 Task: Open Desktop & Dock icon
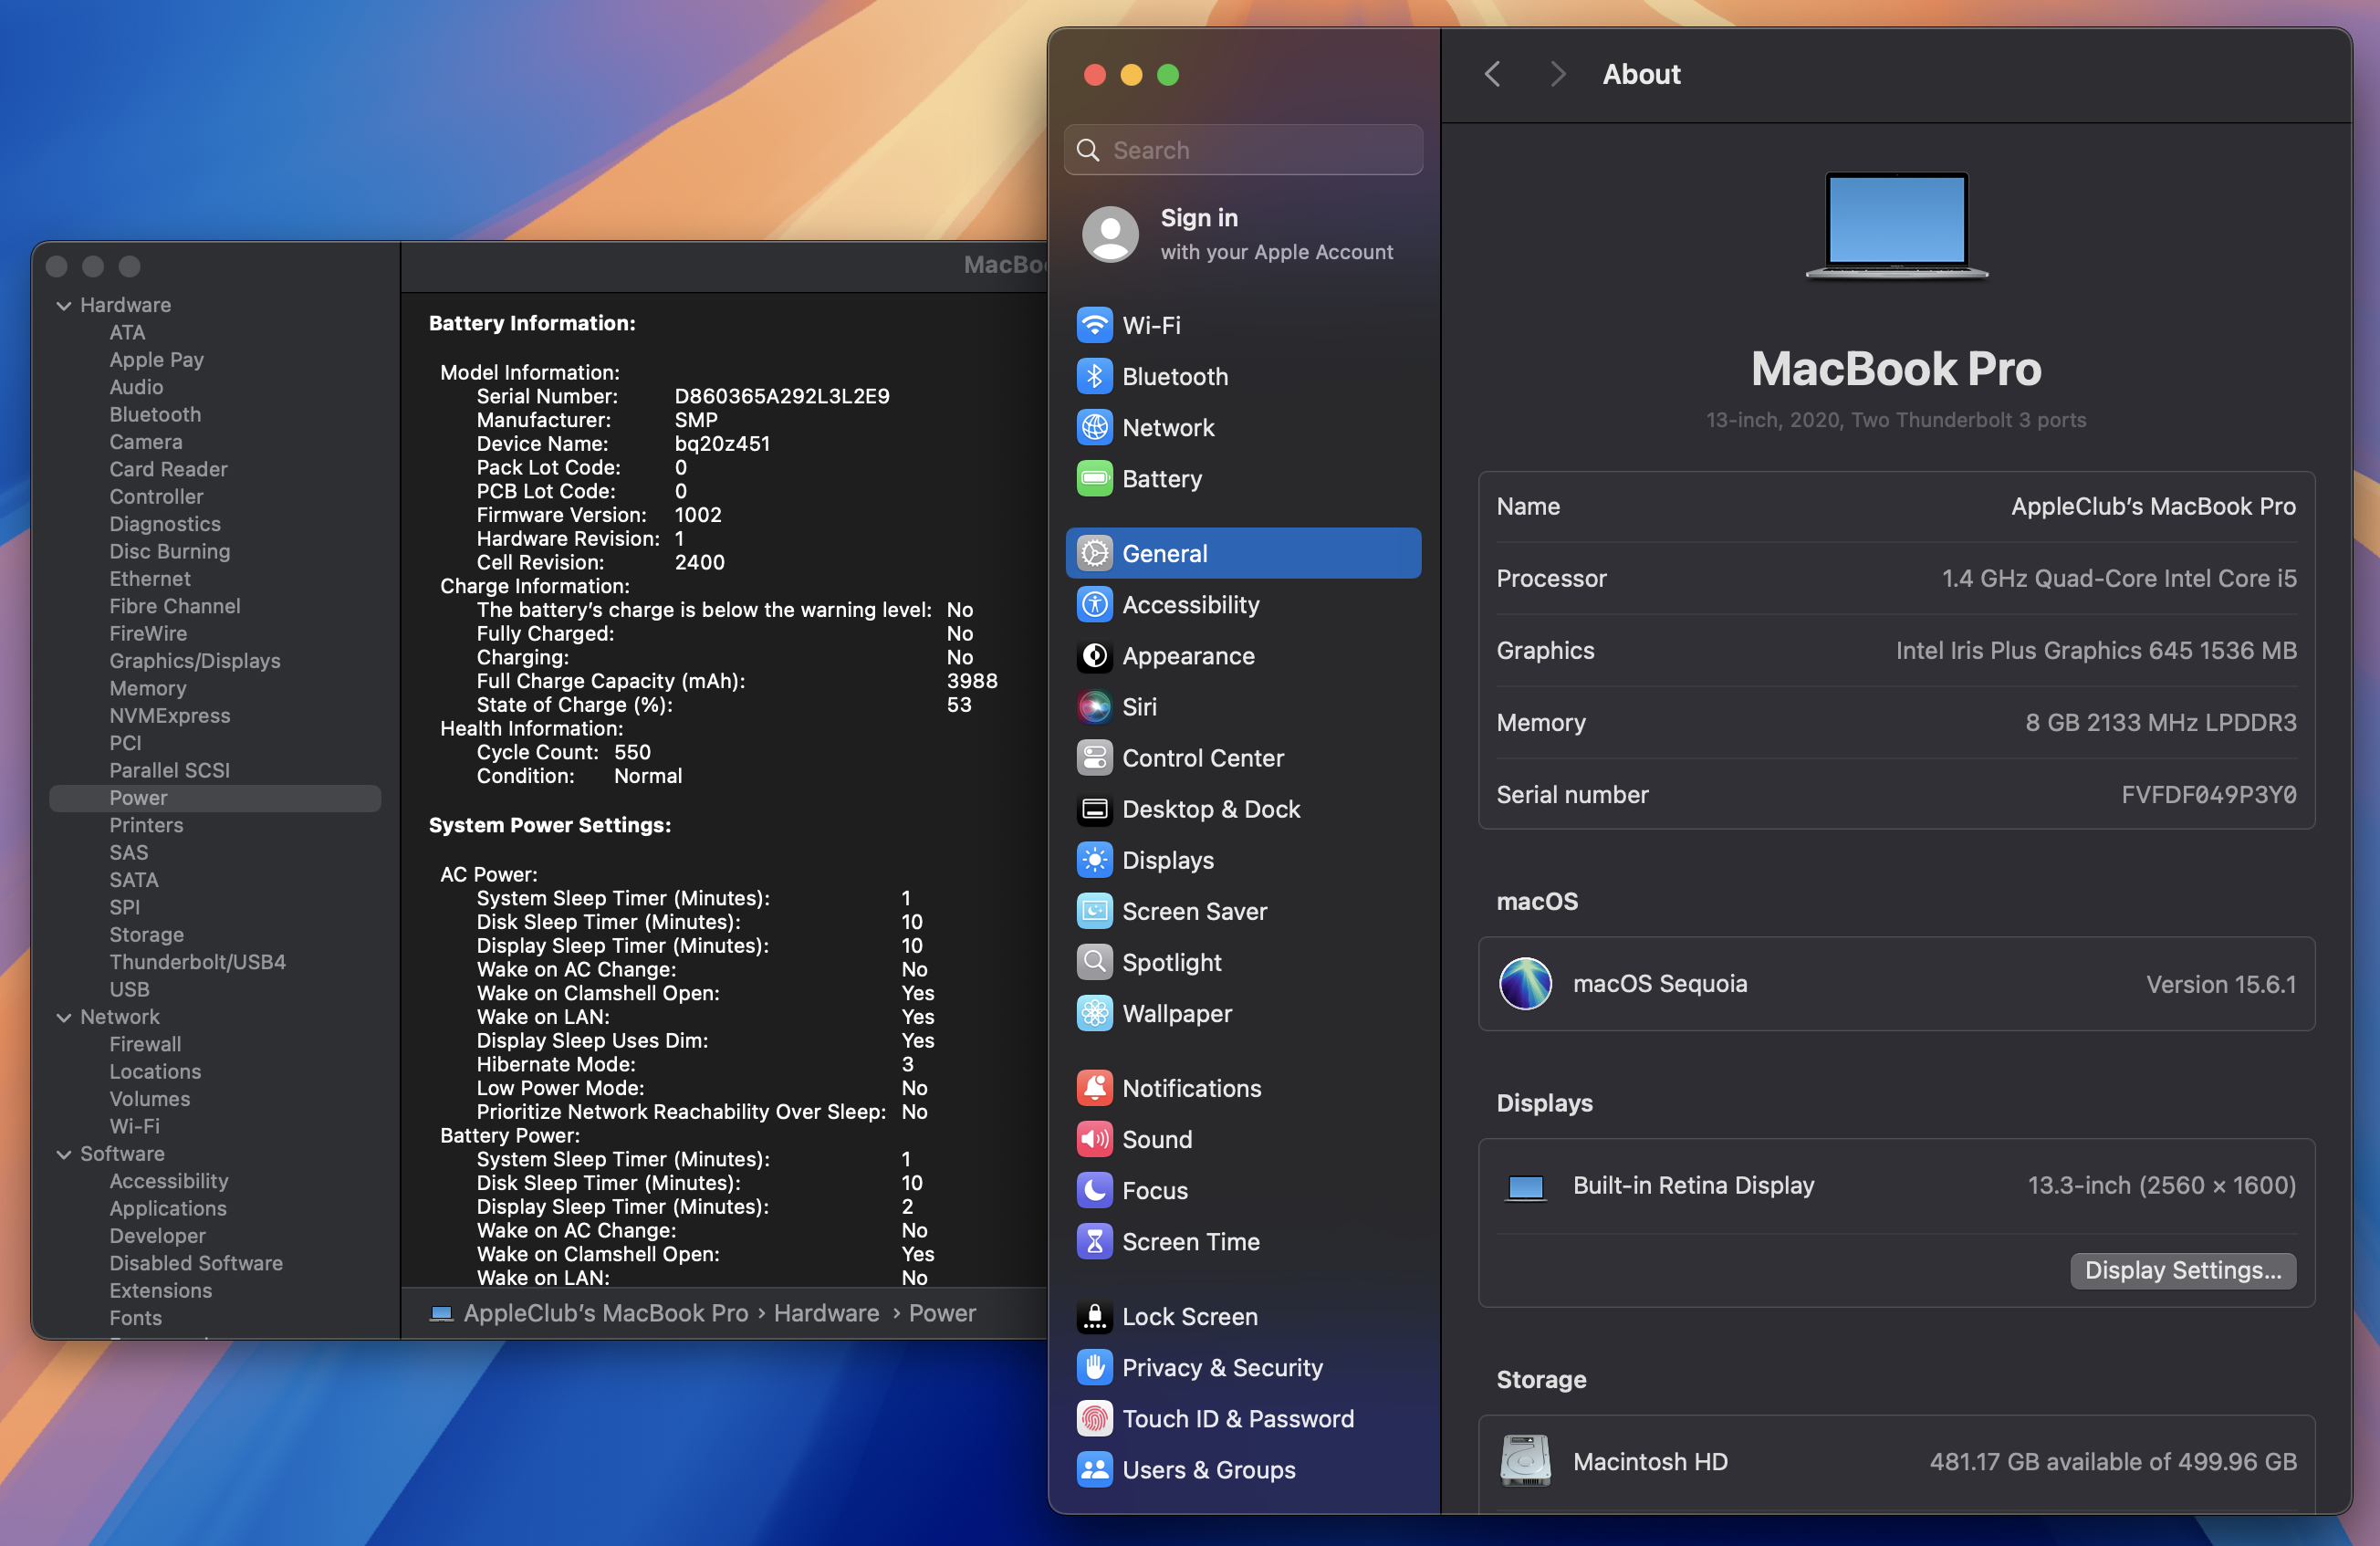point(1094,808)
